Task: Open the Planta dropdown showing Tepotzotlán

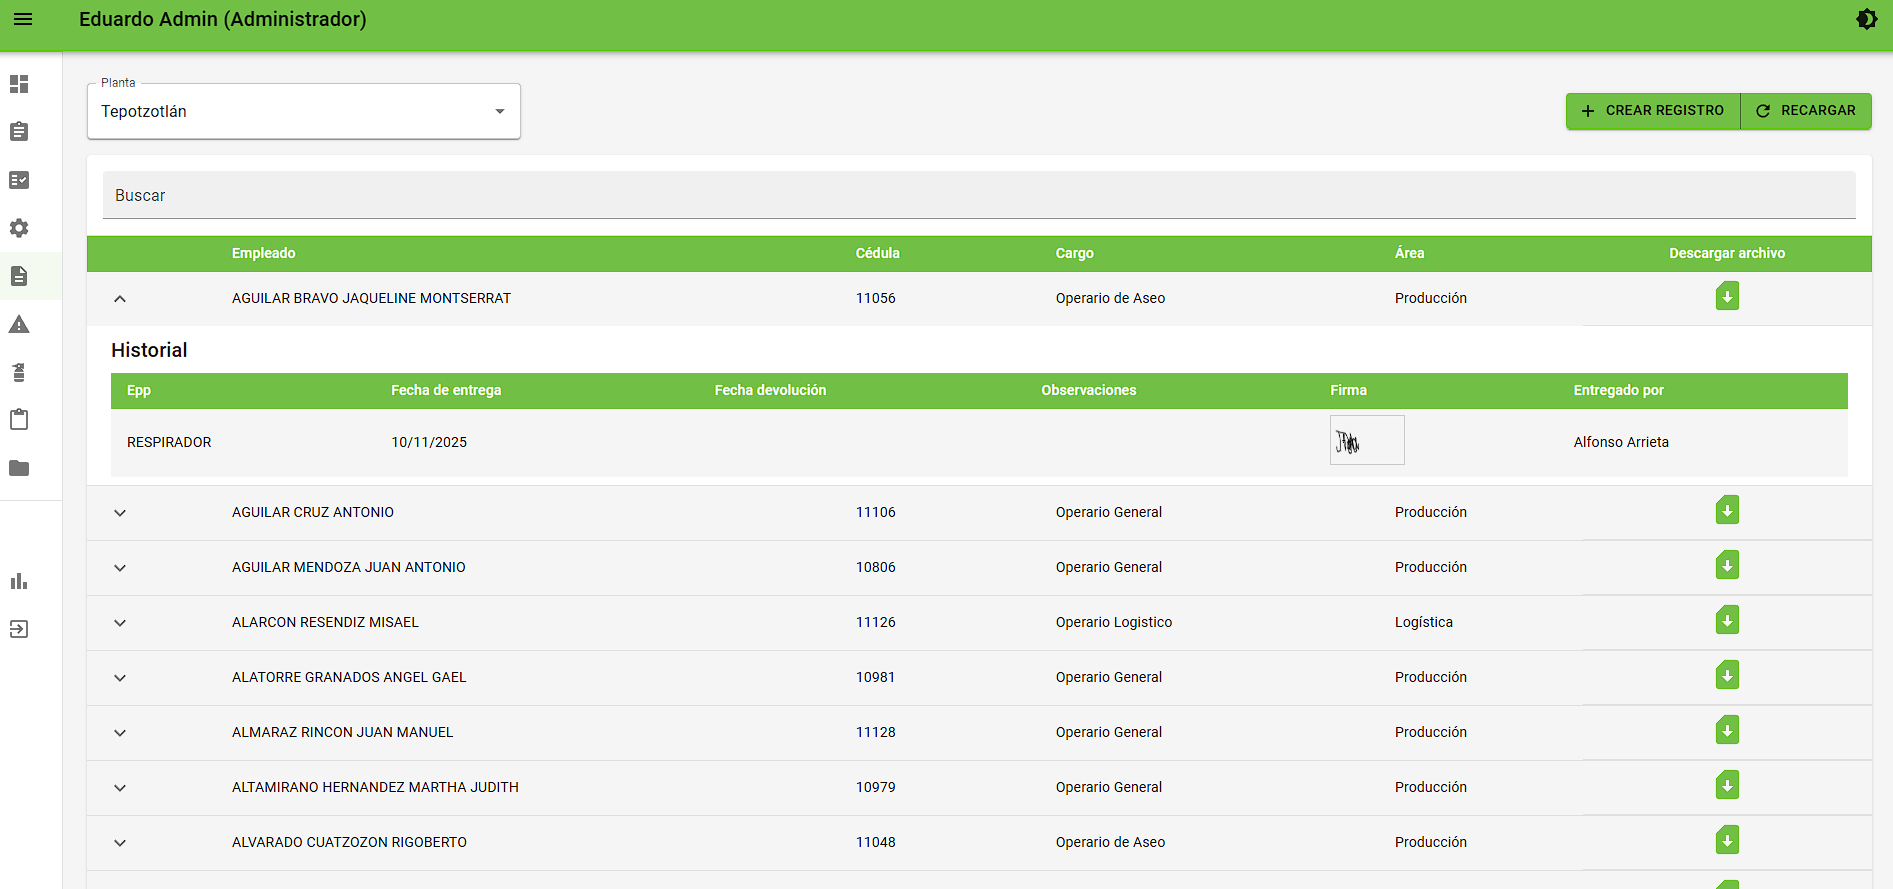Action: [x=304, y=111]
